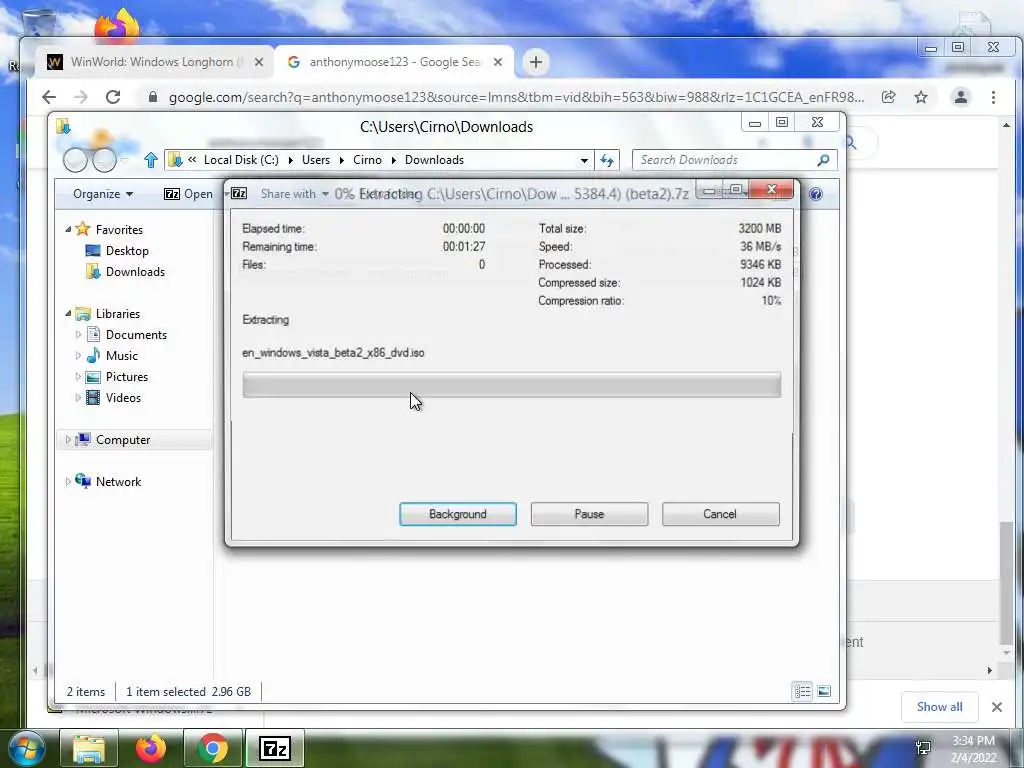Click the extraction progress bar

[x=511, y=385]
